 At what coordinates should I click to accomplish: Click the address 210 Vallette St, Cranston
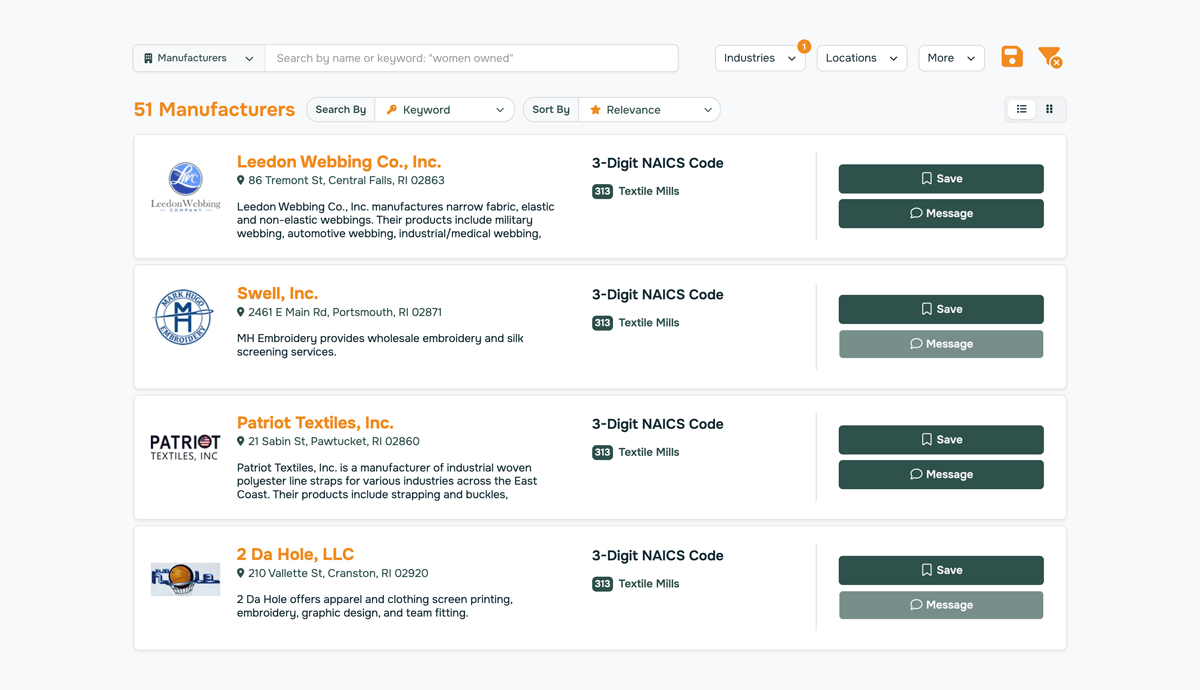[x=338, y=573]
